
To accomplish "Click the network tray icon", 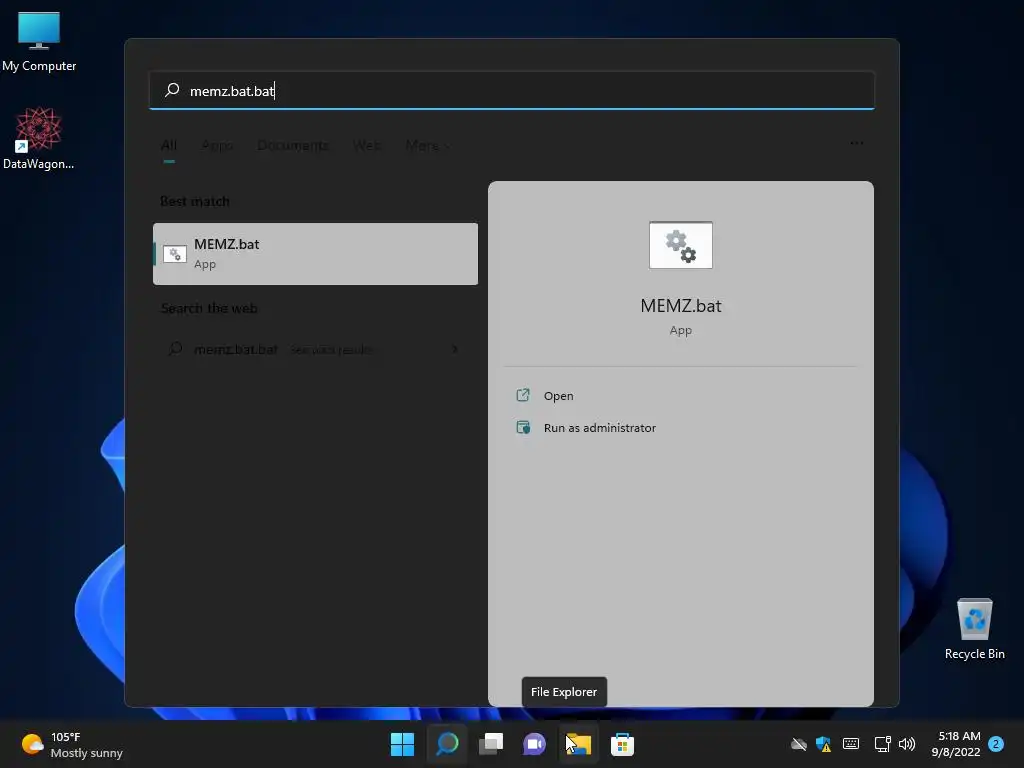I will [x=882, y=744].
